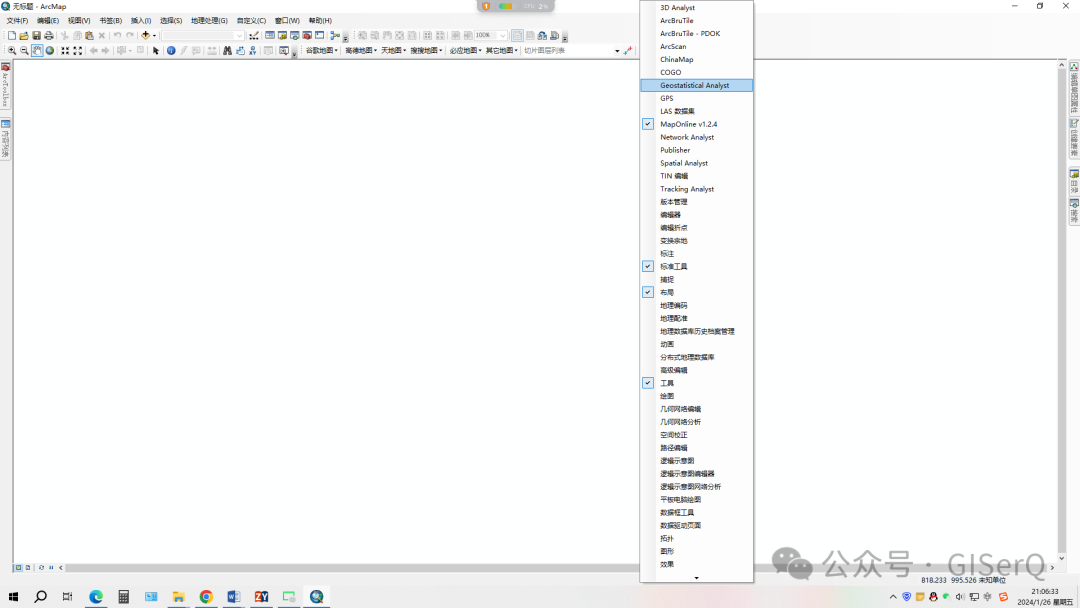The width and height of the screenshot is (1080, 608).
Task: Open the Find tool with binoculars icon
Action: tap(227, 50)
